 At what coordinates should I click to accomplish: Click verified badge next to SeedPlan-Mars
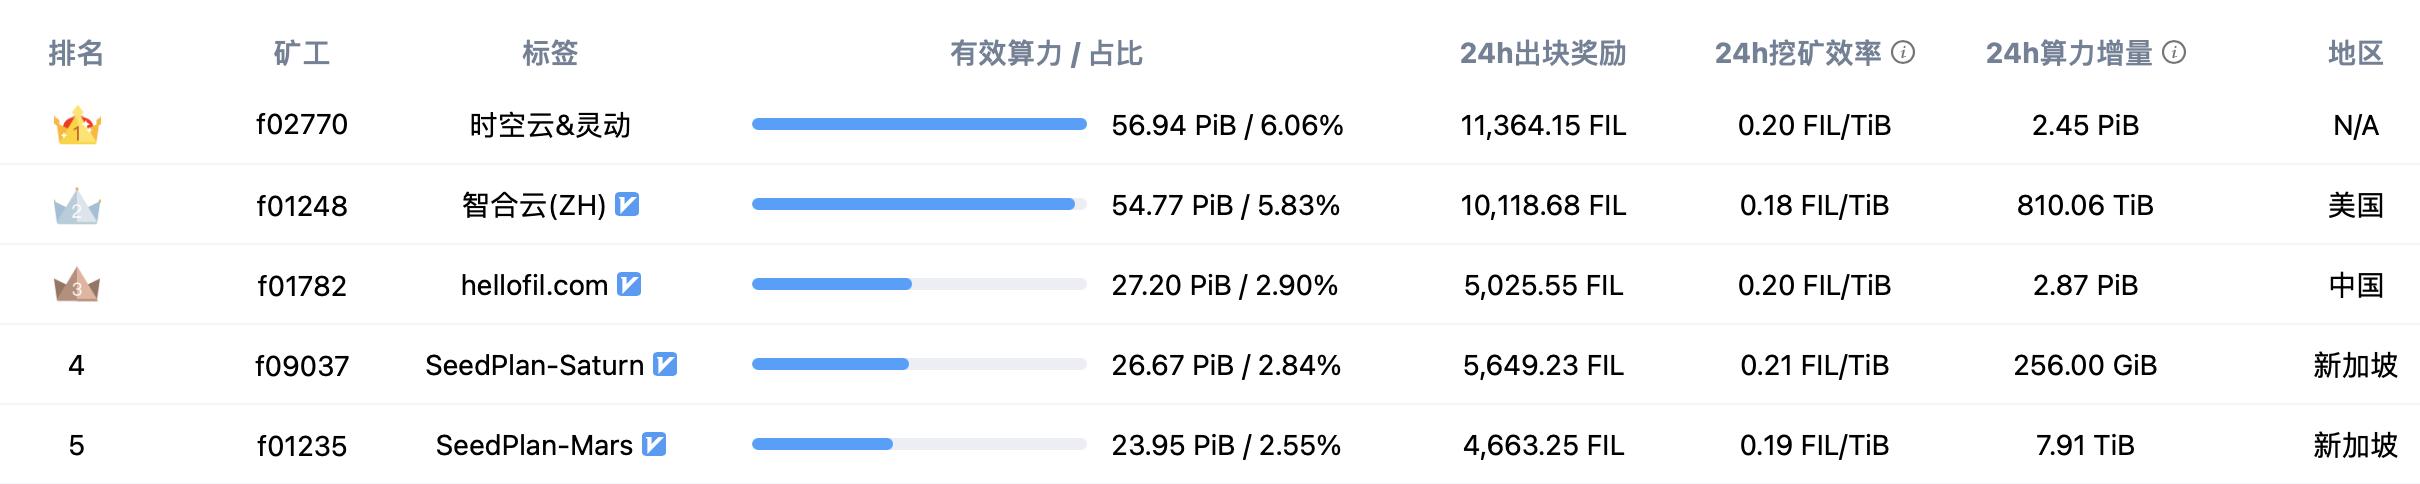click(654, 445)
